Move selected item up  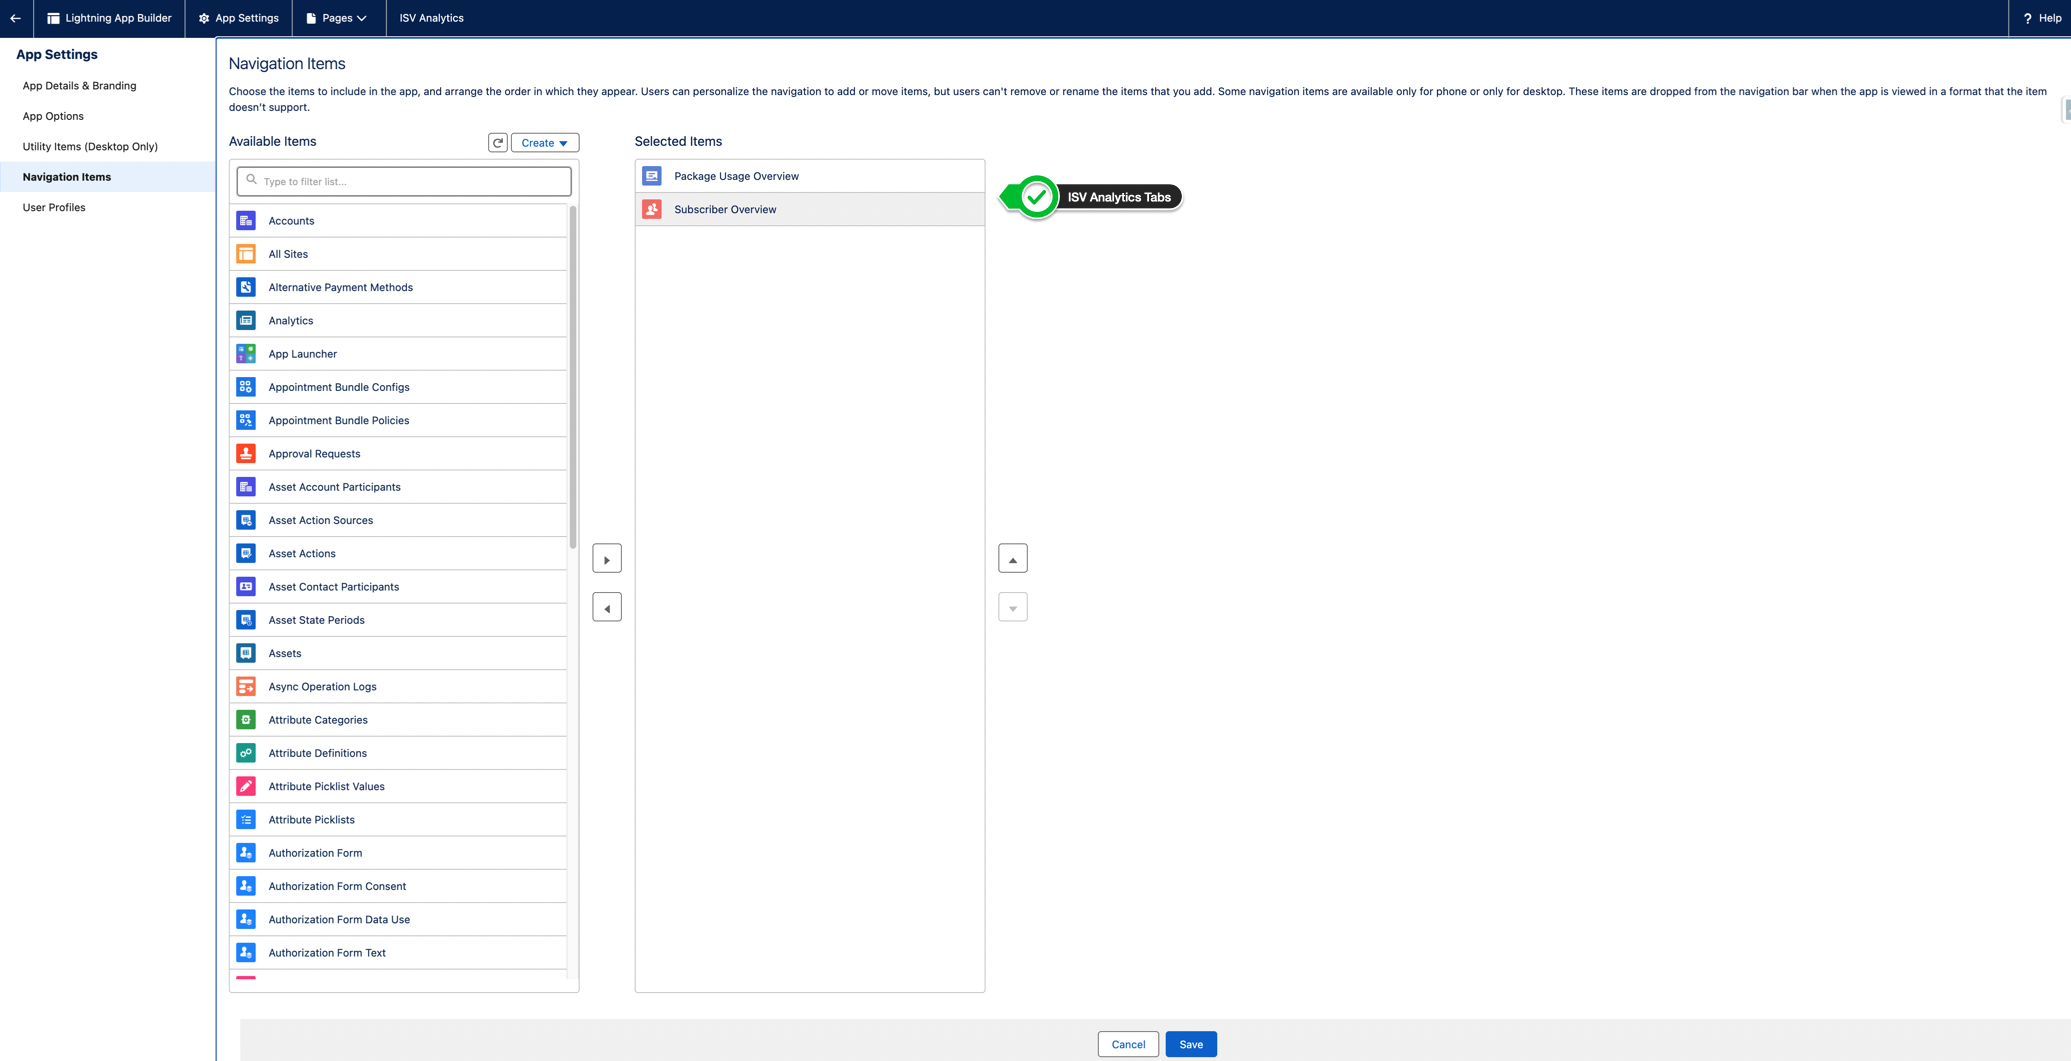pyautogui.click(x=1013, y=559)
